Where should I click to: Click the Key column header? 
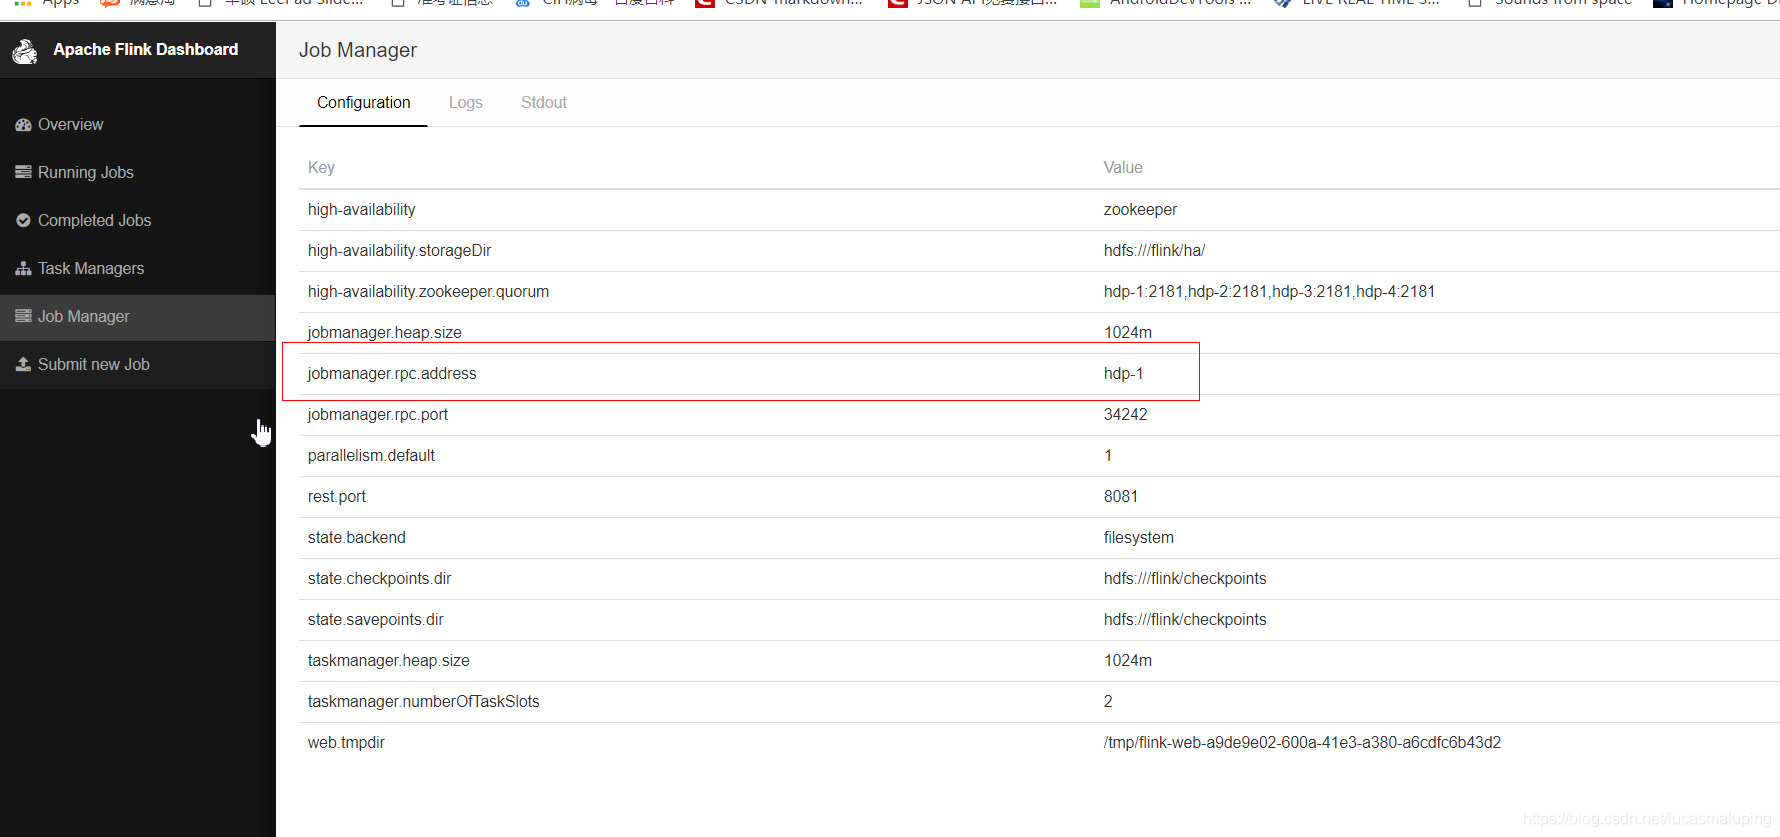pos(321,167)
